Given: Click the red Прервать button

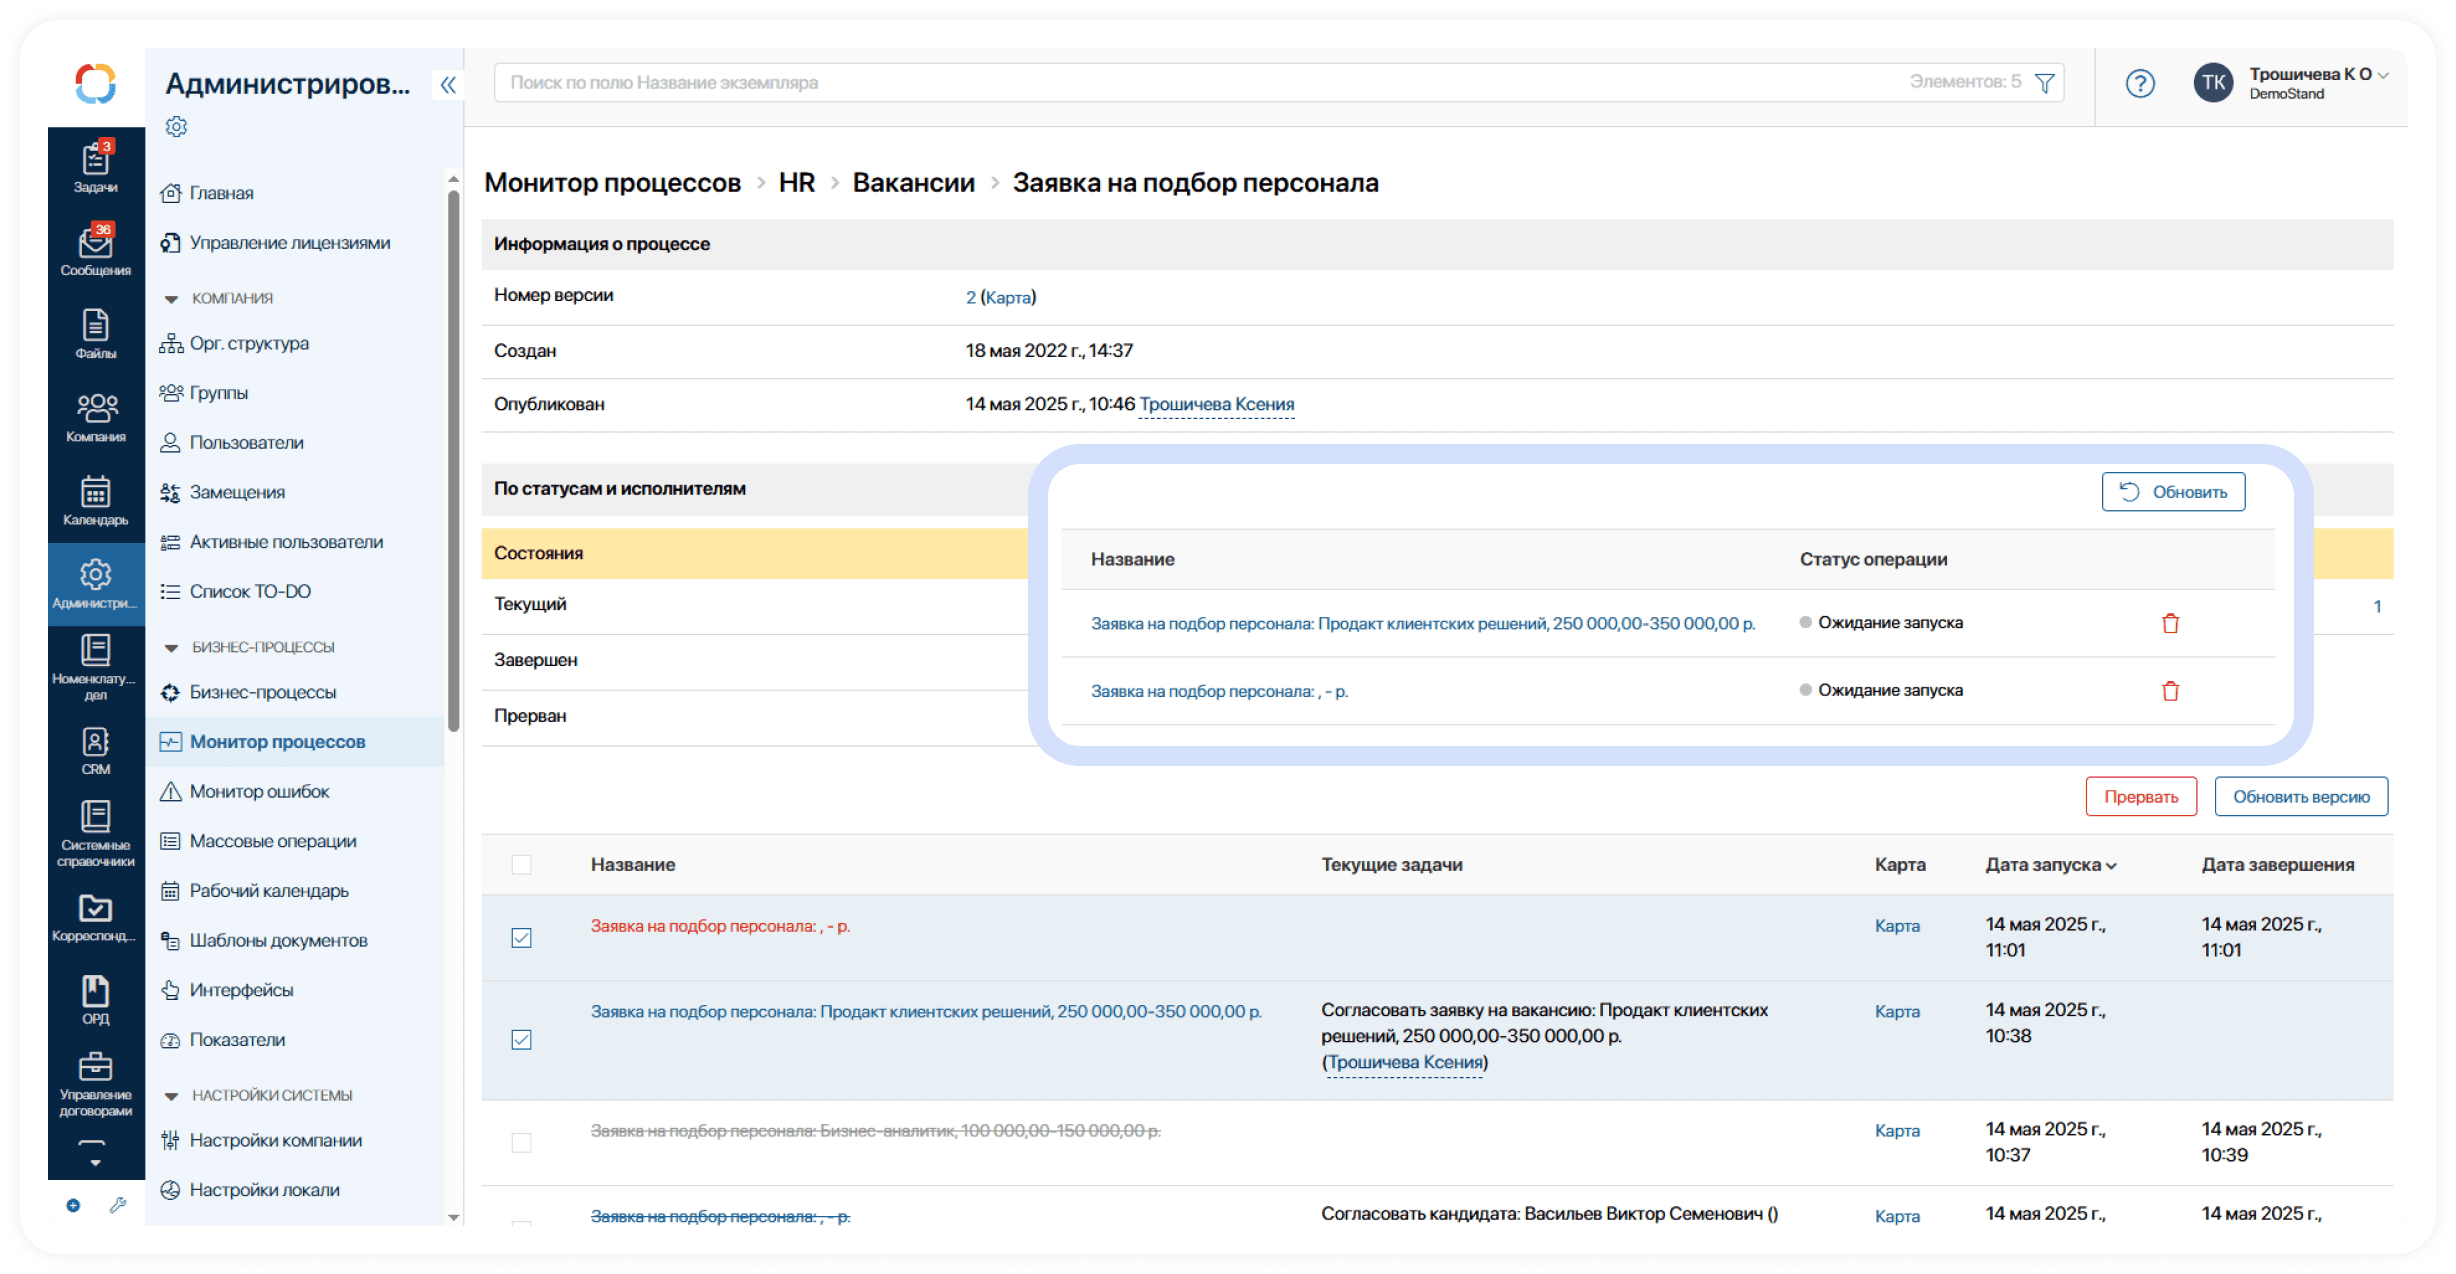Looking at the screenshot, I should click(2140, 797).
